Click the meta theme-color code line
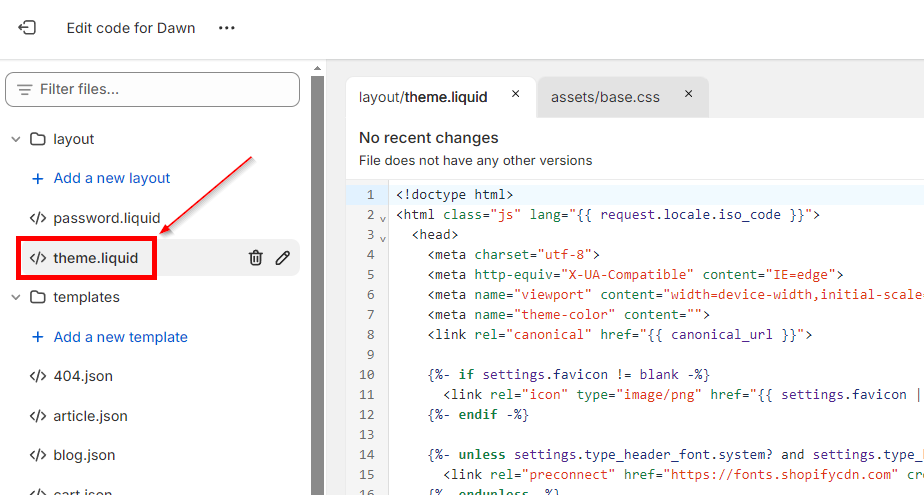The width and height of the screenshot is (924, 495). (x=569, y=315)
